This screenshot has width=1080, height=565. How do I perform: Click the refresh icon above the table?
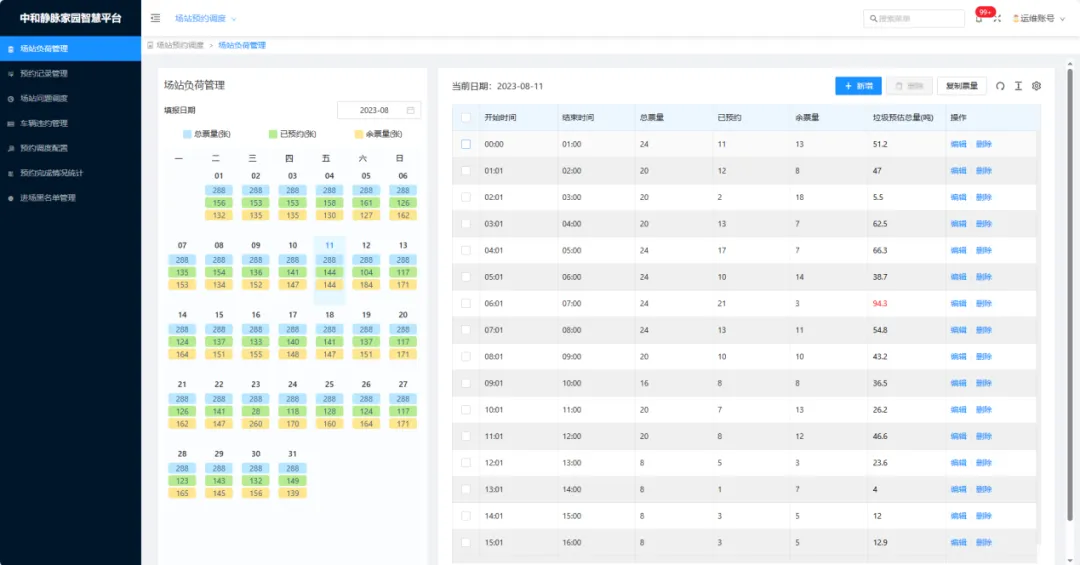(999, 86)
